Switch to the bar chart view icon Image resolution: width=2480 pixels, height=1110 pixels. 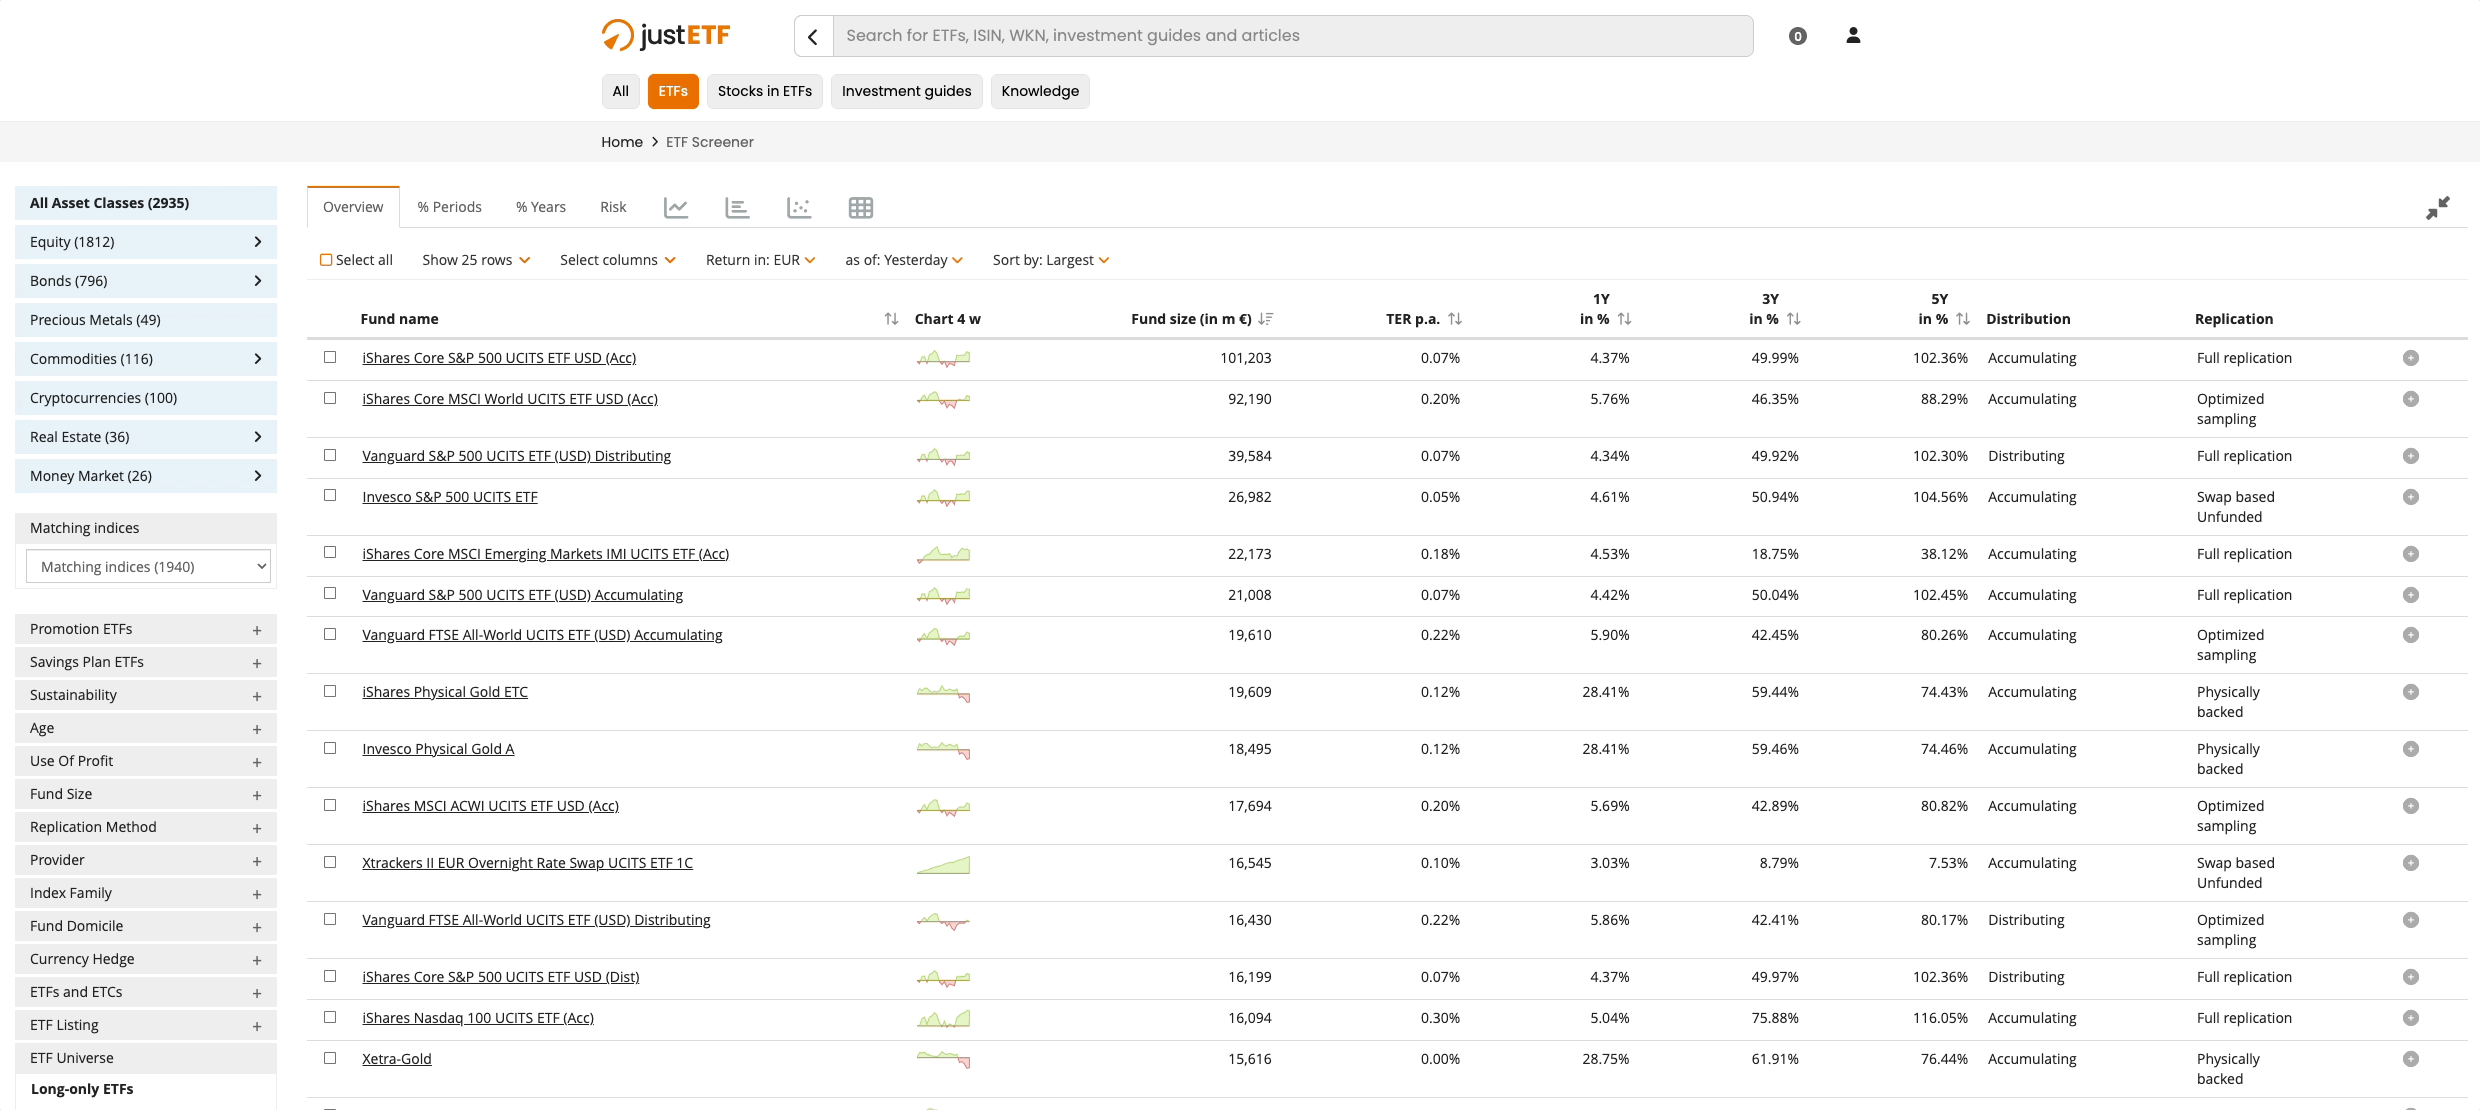(x=737, y=208)
